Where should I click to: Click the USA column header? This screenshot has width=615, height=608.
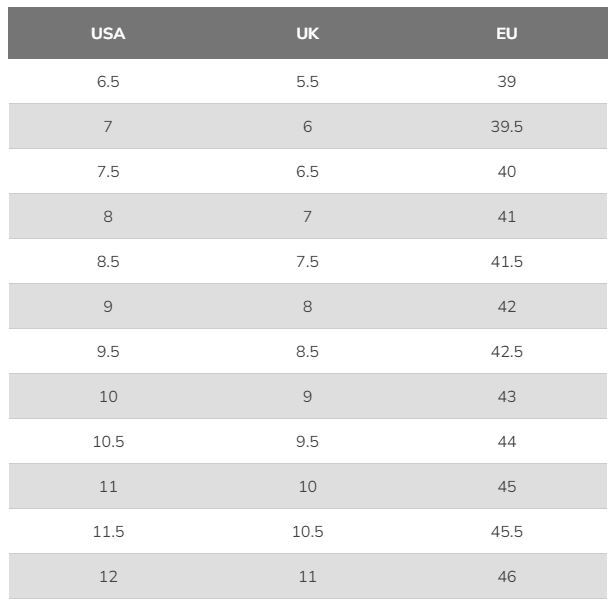(x=108, y=34)
